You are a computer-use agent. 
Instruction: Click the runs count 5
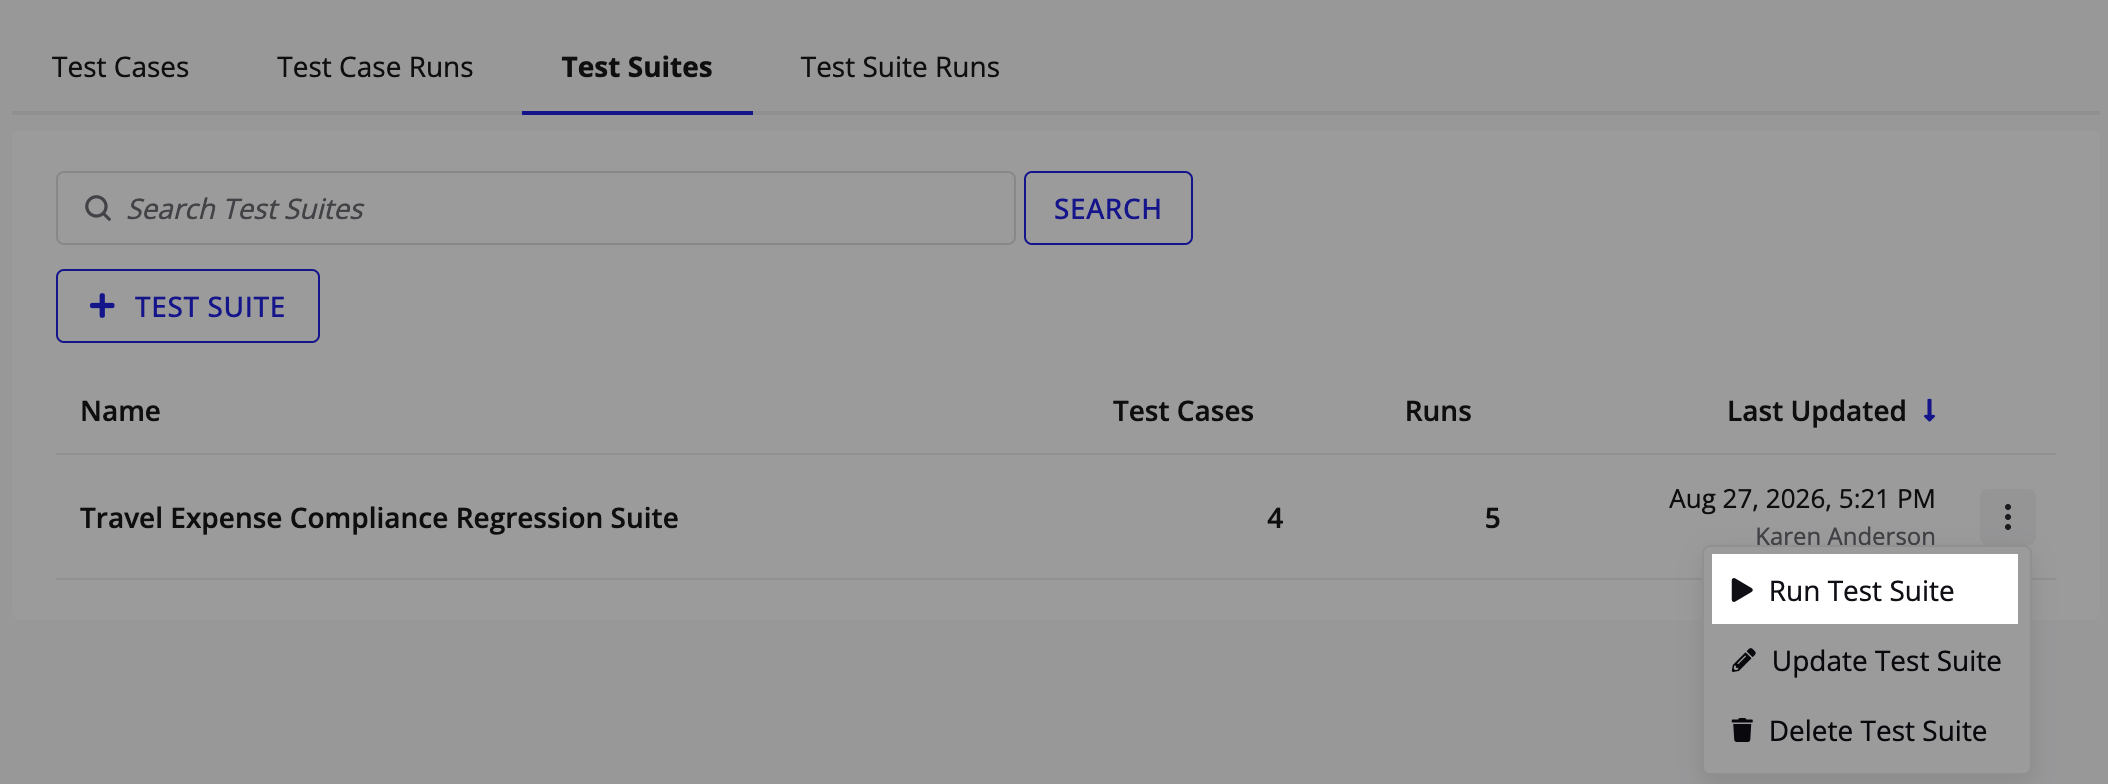click(1492, 518)
